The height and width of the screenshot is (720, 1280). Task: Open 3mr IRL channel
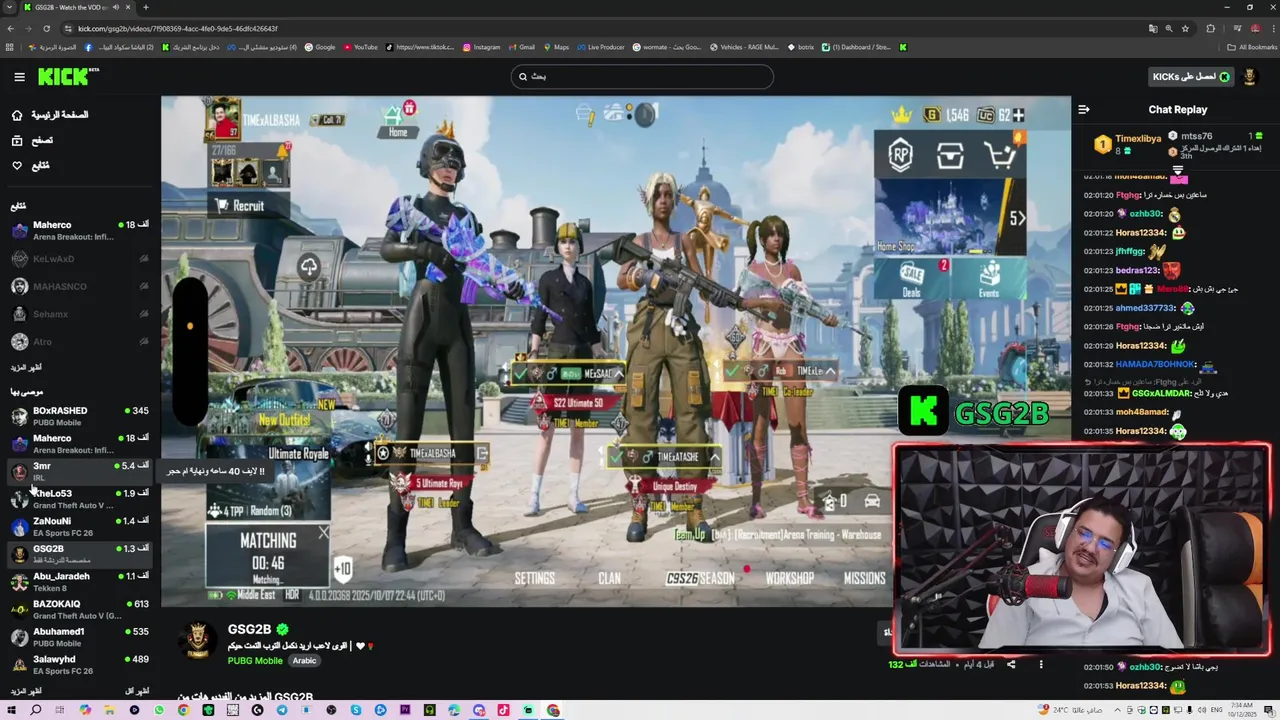[x=80, y=471]
